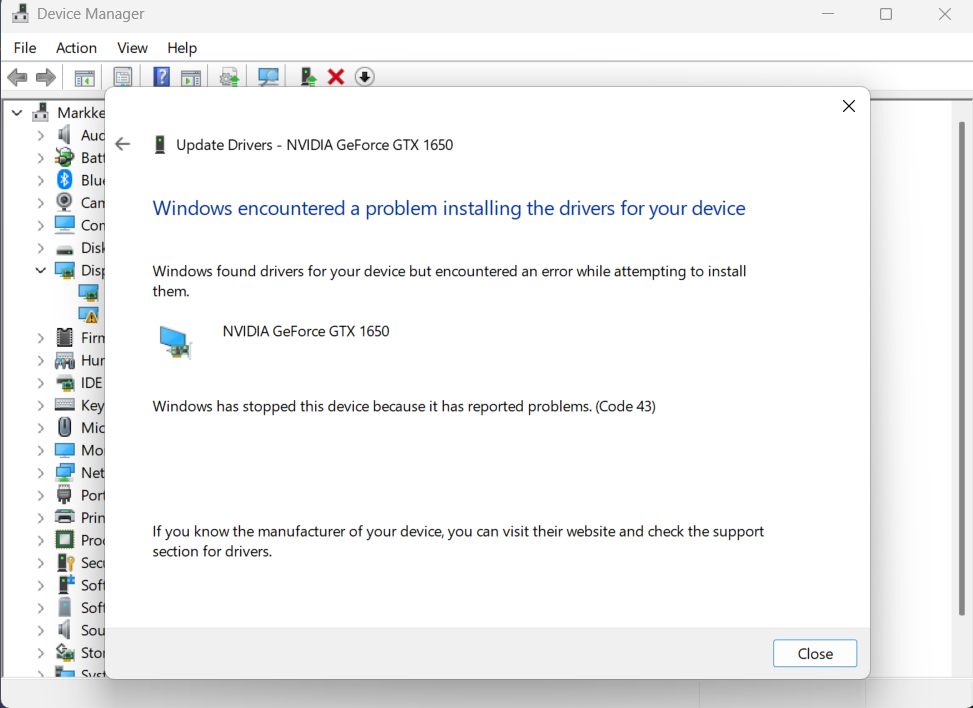Viewport: 973px width, 708px height.
Task: Minimize the Device Manager window
Action: (x=828, y=14)
